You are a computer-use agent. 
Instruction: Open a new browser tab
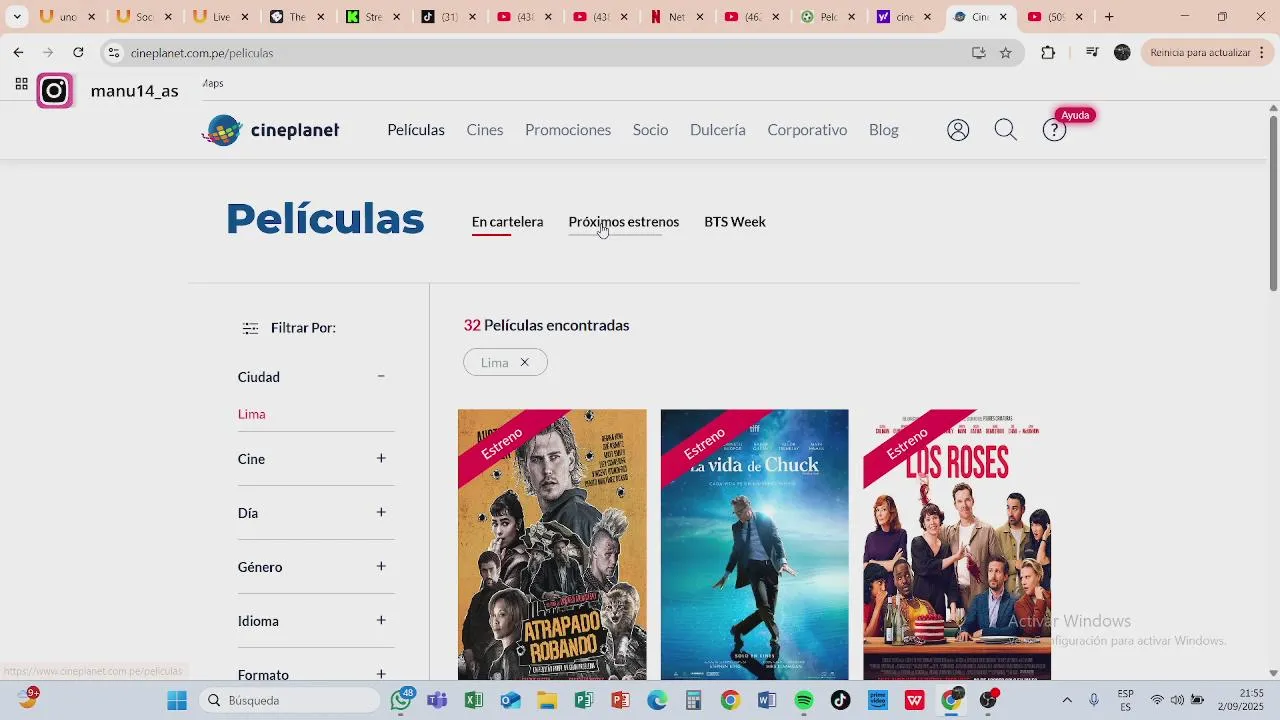[x=1108, y=17]
